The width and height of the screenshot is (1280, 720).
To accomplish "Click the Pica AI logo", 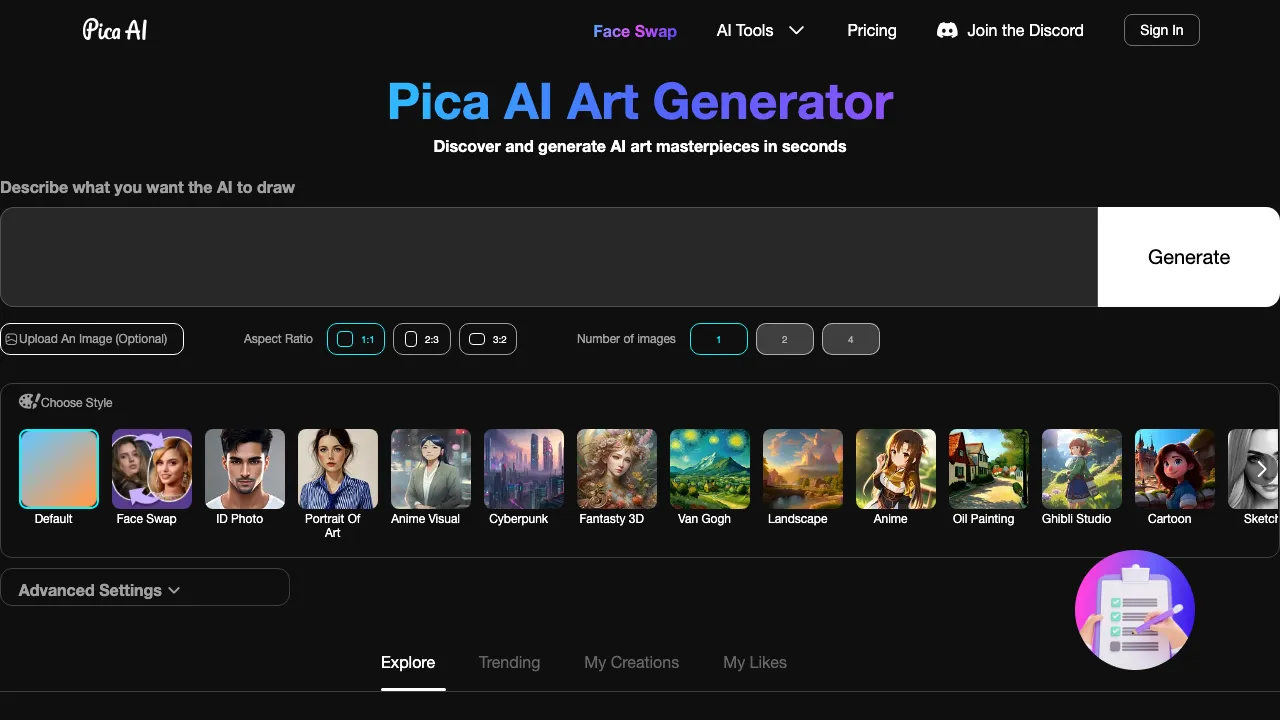I will coord(114,30).
